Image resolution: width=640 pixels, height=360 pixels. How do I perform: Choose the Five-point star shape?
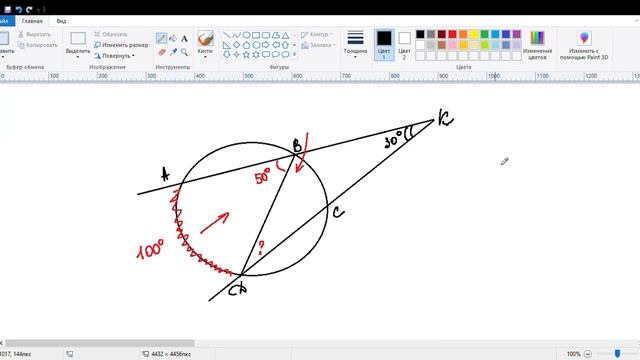[246, 54]
